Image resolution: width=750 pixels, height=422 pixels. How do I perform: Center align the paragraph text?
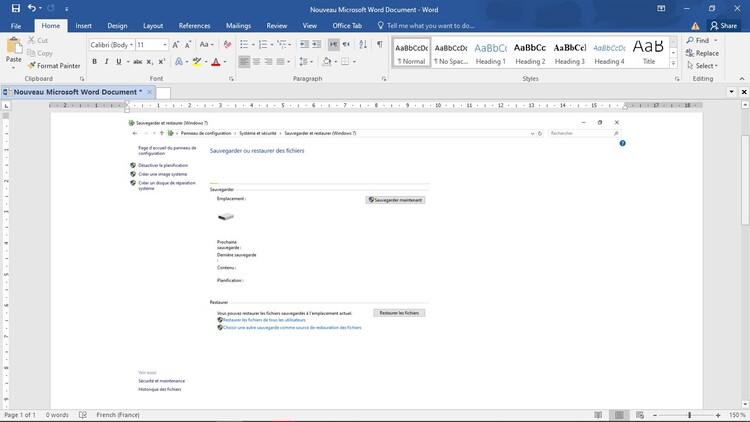(x=258, y=62)
